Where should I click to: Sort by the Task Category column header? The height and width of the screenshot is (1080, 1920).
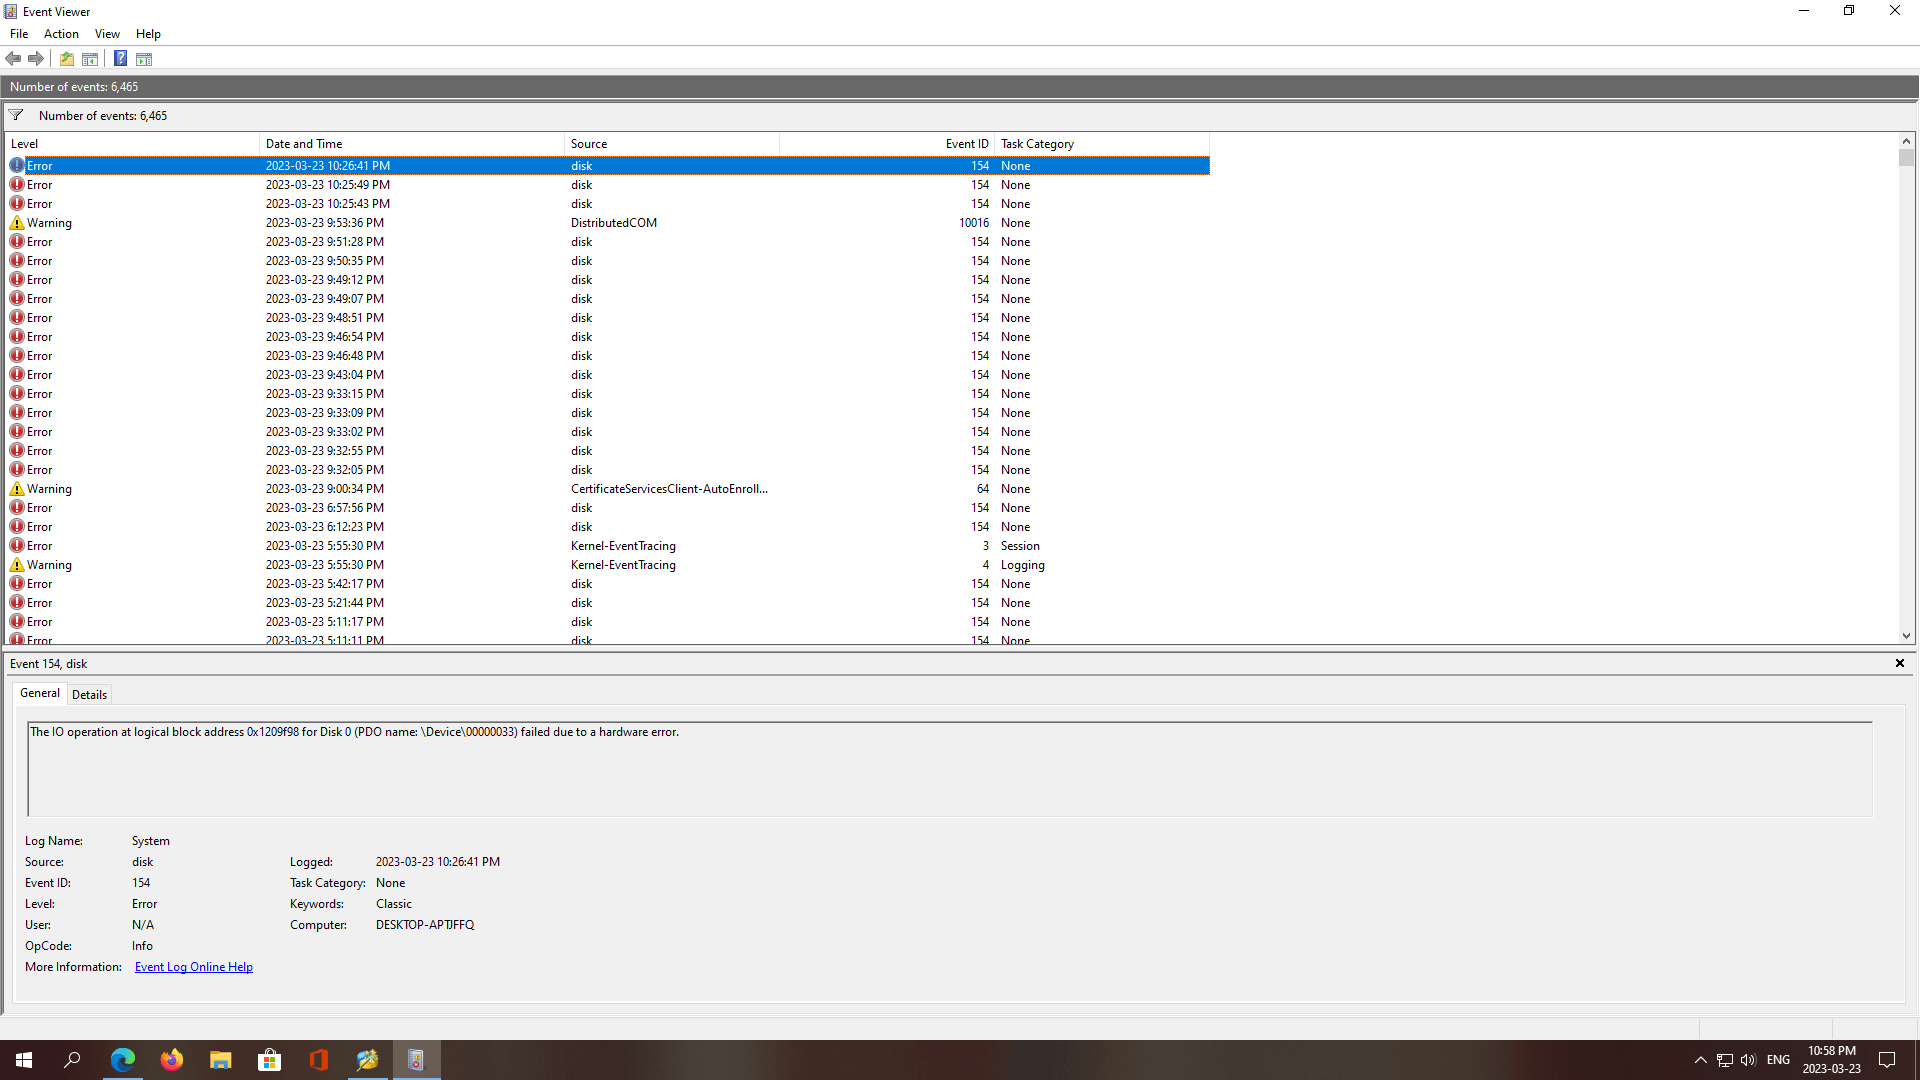1102,144
